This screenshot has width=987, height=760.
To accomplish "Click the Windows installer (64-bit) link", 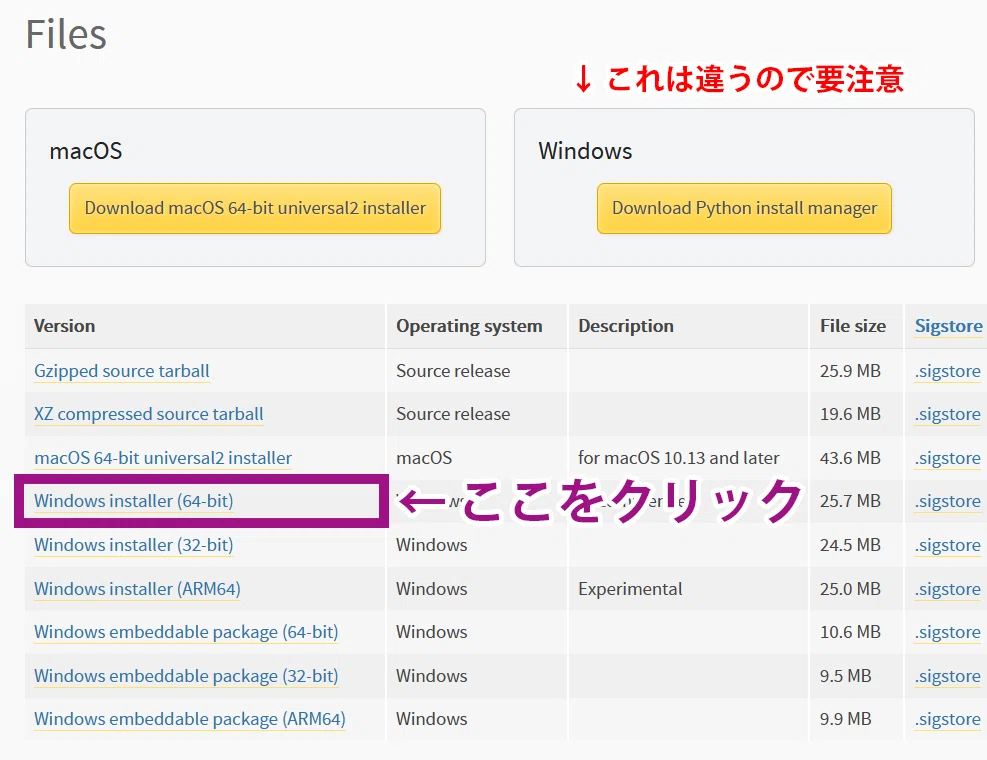I will point(133,501).
